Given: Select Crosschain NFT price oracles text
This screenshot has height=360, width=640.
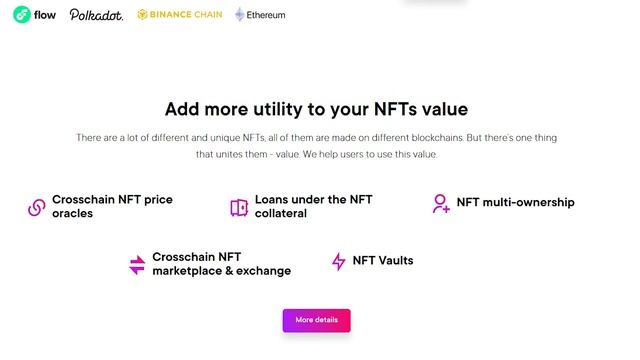Looking at the screenshot, I should coord(112,206).
